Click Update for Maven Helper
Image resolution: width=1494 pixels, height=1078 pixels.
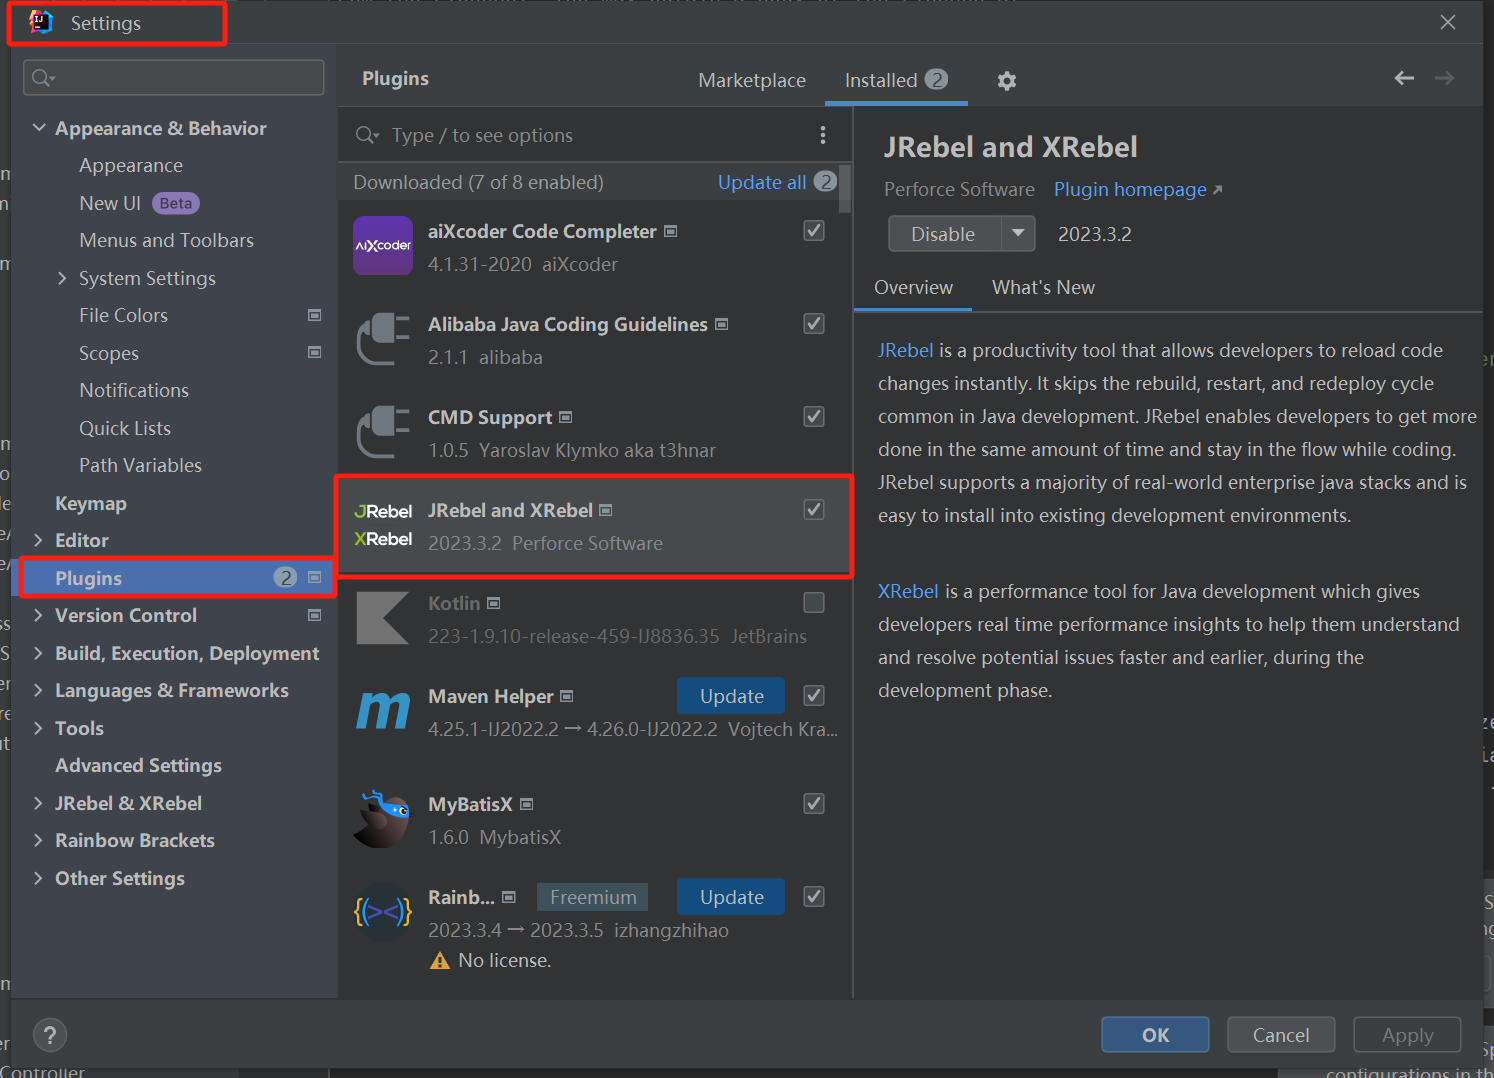click(731, 696)
